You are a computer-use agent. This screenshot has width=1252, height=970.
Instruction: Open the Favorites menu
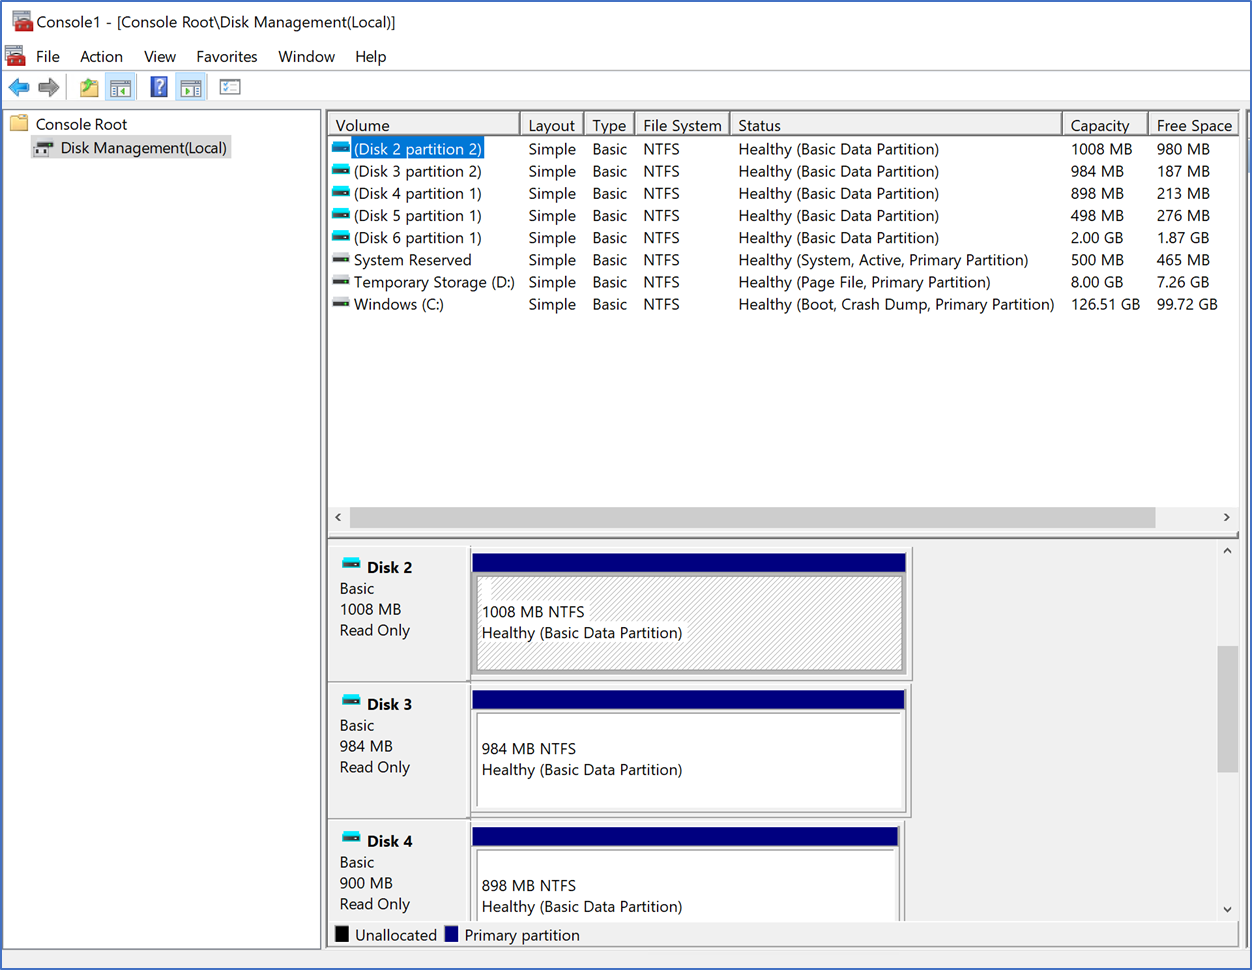[x=227, y=57]
